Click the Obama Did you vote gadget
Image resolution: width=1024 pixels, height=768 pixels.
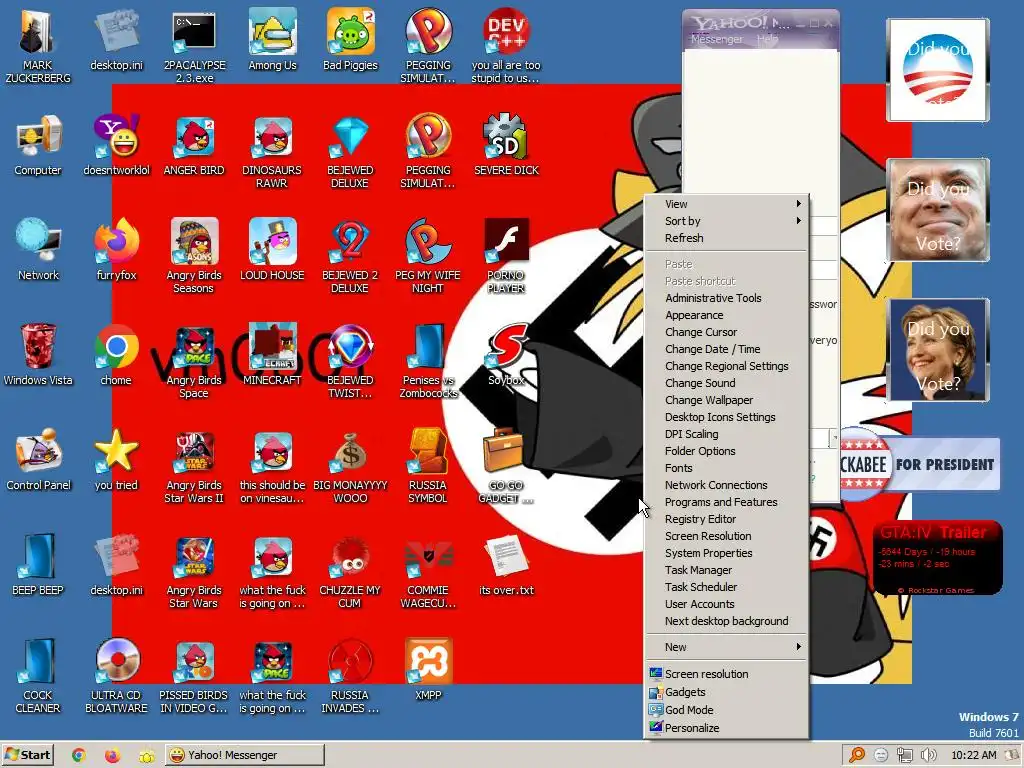coord(937,70)
